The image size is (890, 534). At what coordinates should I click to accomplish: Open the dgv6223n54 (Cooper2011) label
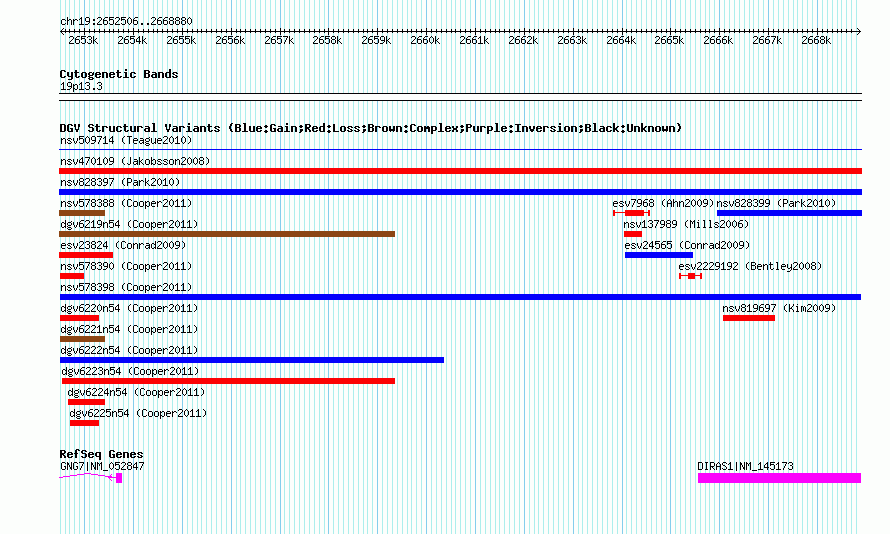(x=130, y=371)
